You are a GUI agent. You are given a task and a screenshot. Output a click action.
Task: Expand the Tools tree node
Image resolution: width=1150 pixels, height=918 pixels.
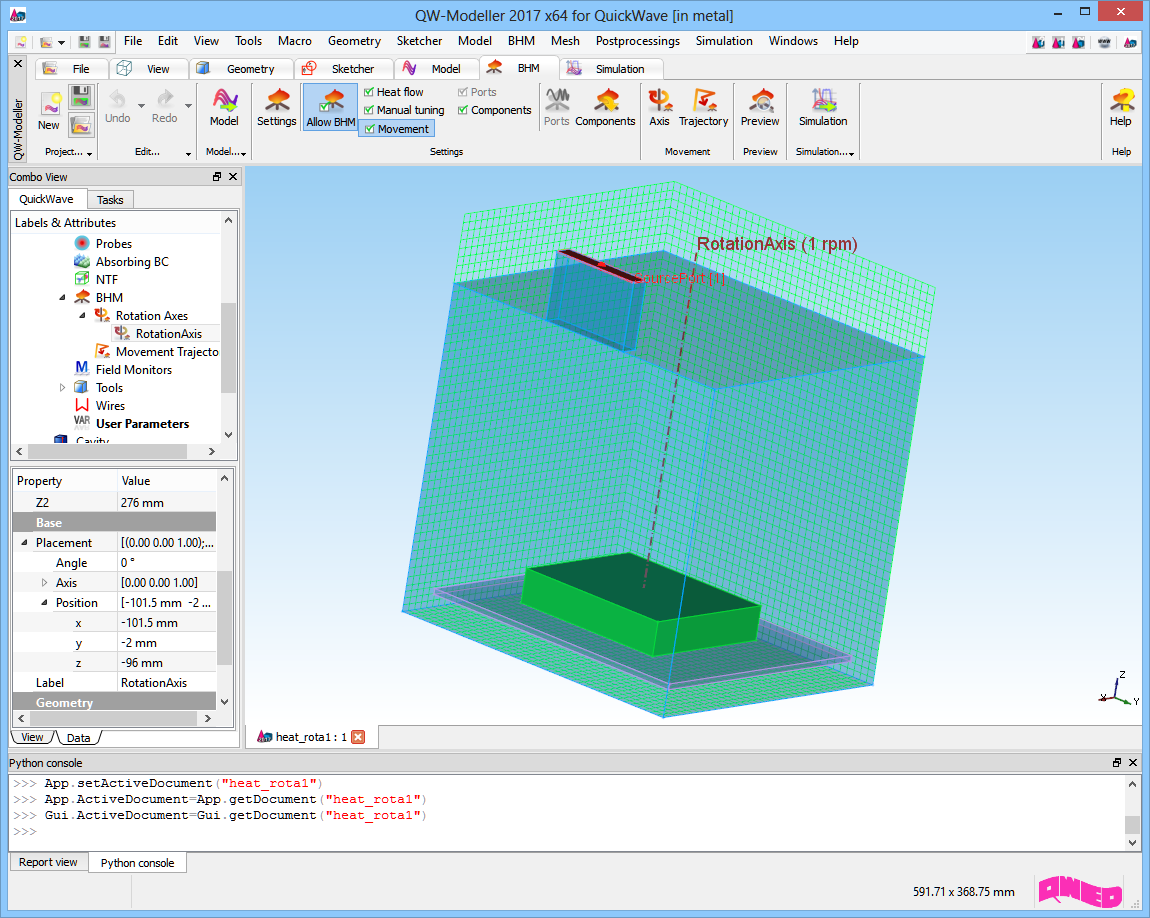point(62,387)
